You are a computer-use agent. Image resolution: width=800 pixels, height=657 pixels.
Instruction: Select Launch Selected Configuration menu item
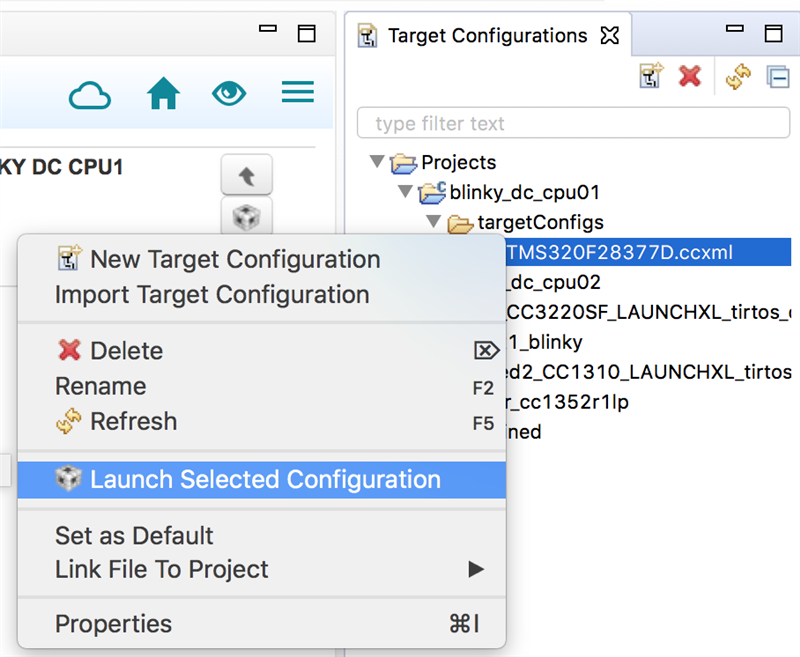pos(264,479)
